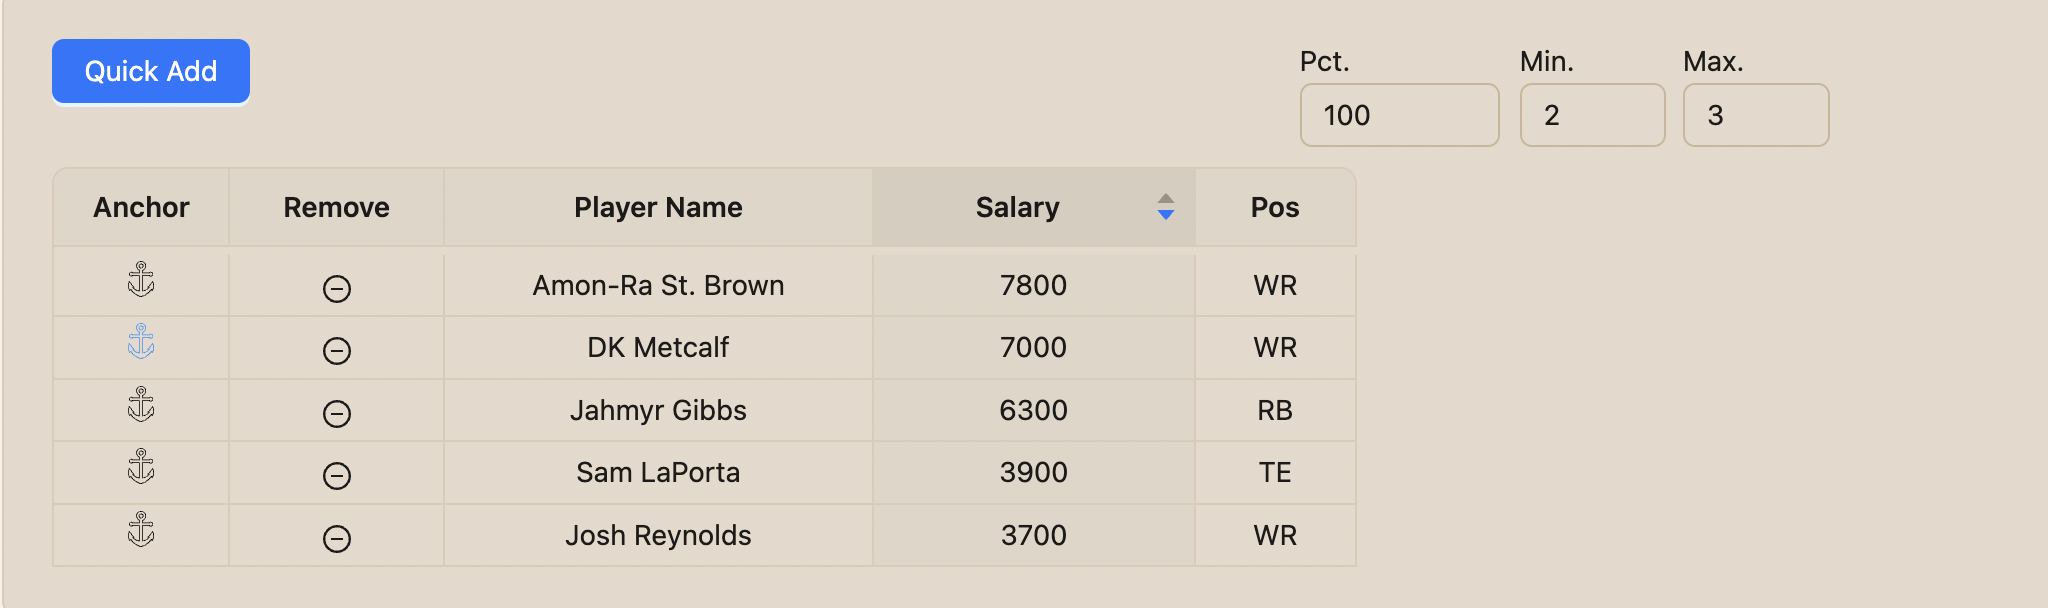The width and height of the screenshot is (2048, 608).
Task: Focus the Max. input field
Action: pos(1756,115)
